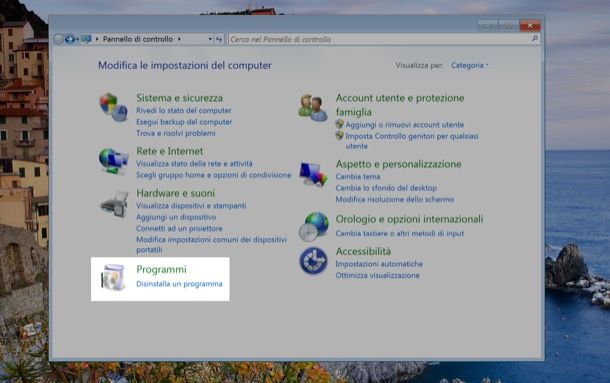Expand arrow after Pannello di controllo breadcrumb
Screen dimensions: 610x383
tap(179, 39)
